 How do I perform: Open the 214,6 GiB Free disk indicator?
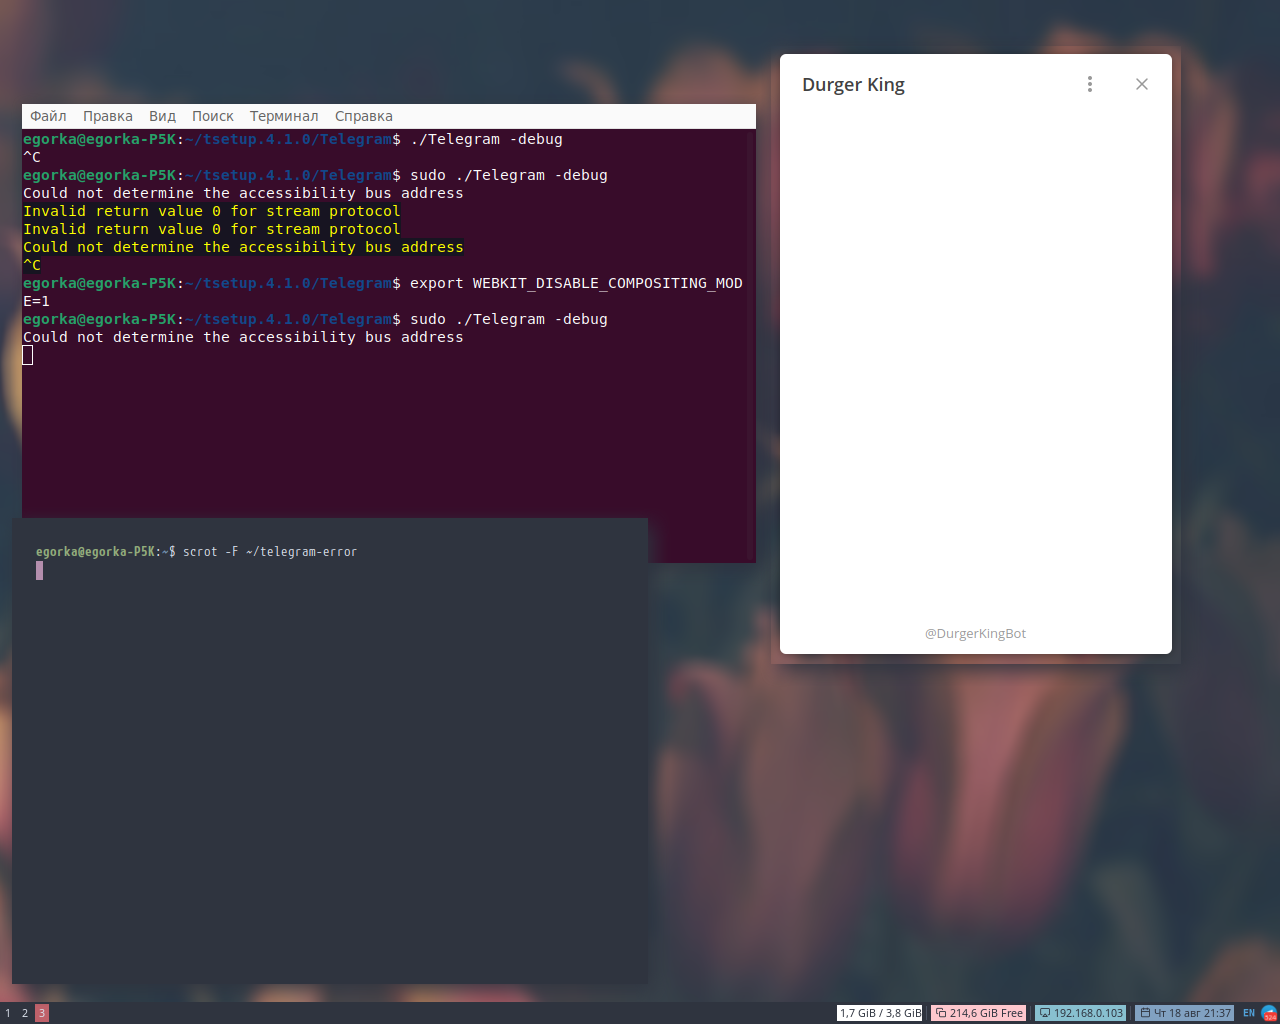977,1012
